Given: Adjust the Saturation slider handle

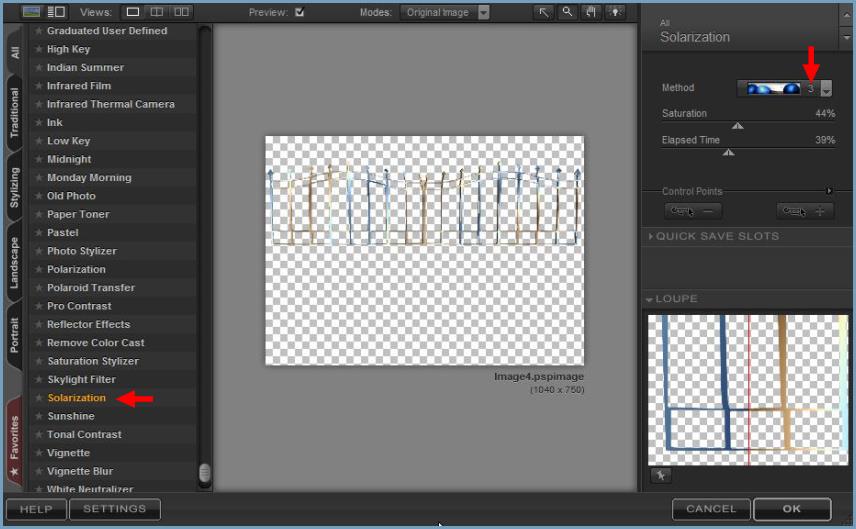Looking at the screenshot, I should click(738, 126).
